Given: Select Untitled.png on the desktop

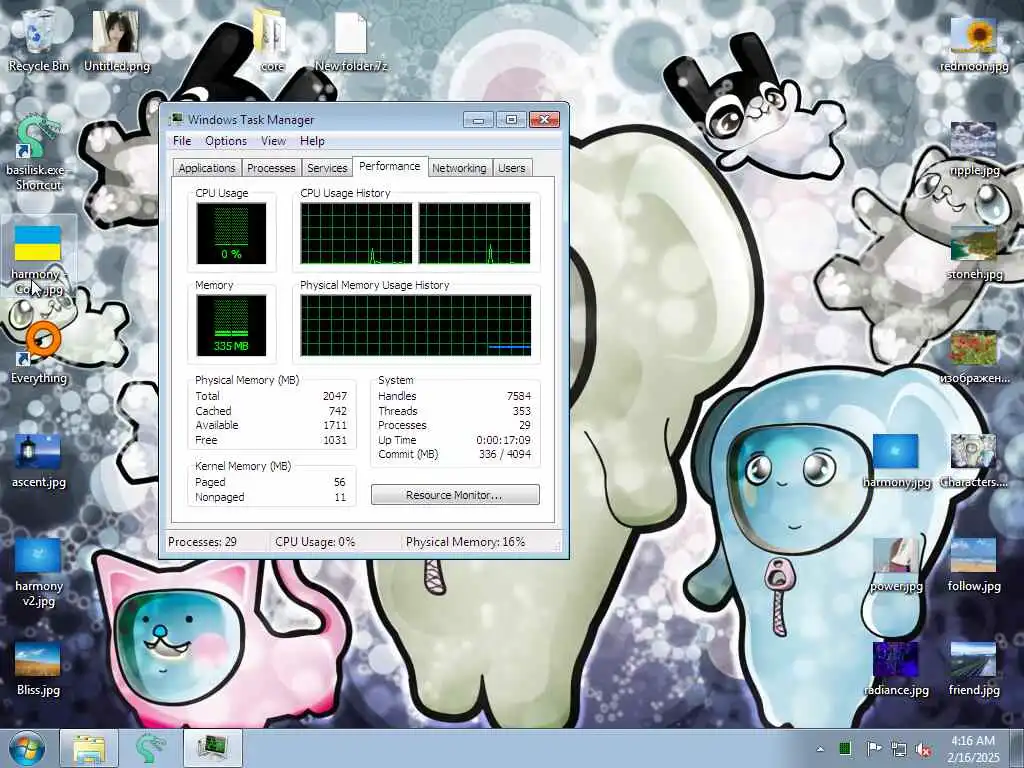Looking at the screenshot, I should [x=116, y=40].
